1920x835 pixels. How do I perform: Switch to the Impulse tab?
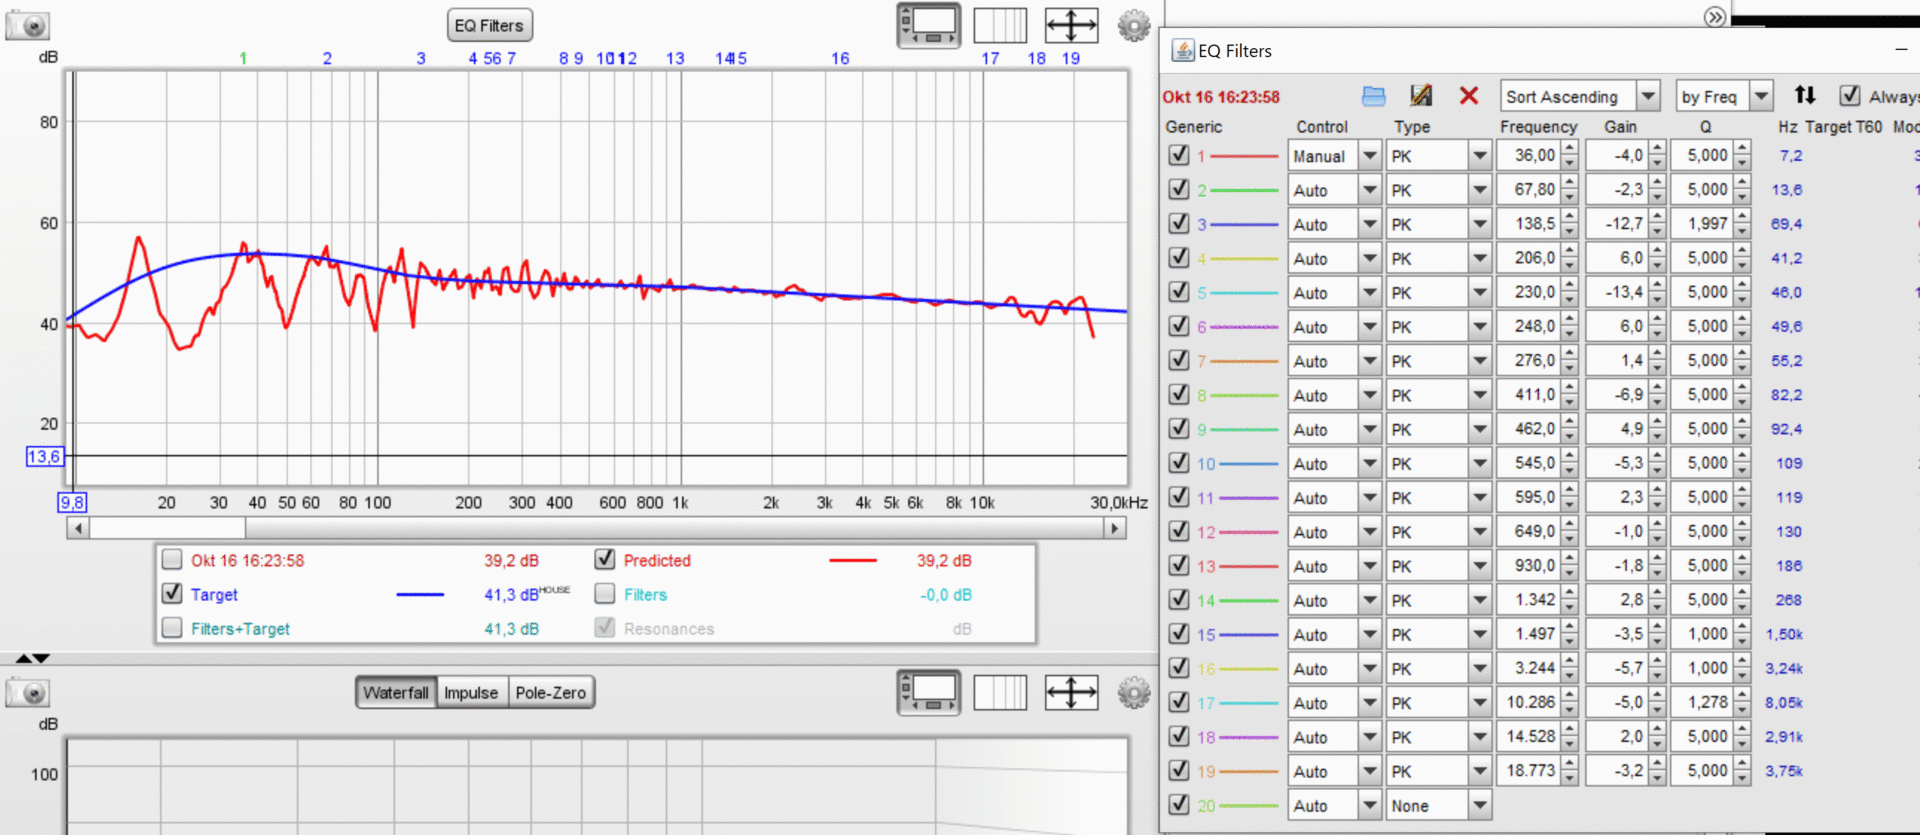[470, 692]
